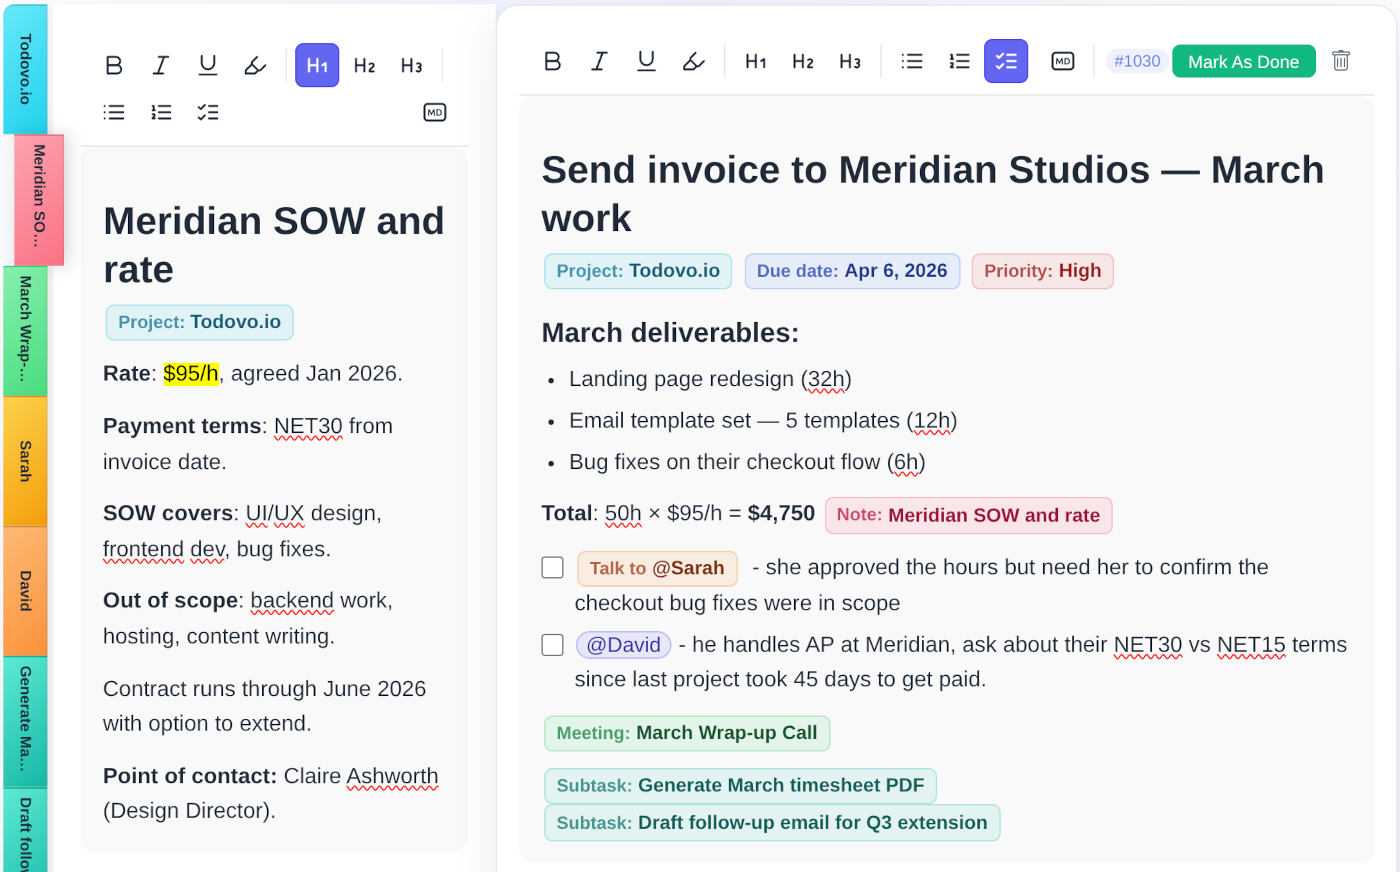Screen dimensions: 1400x872
Task: Select highlighter in the left note toolbar
Action: point(255,65)
